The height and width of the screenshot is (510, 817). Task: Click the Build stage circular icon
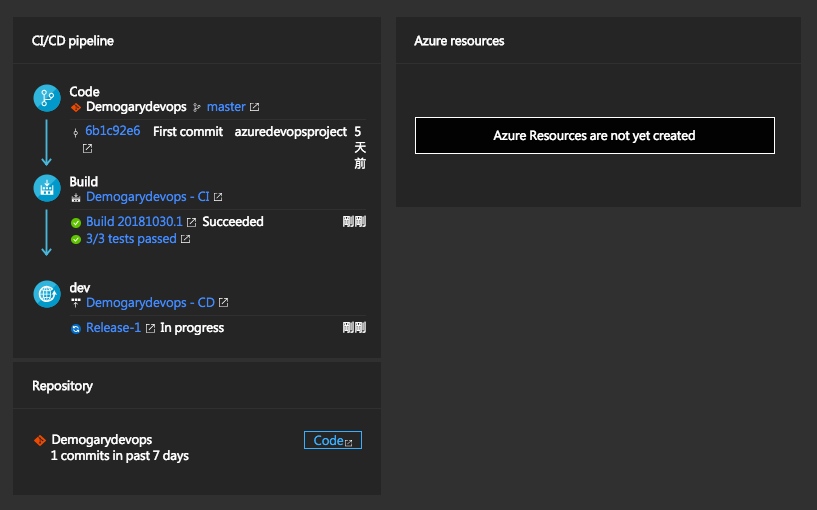click(46, 188)
